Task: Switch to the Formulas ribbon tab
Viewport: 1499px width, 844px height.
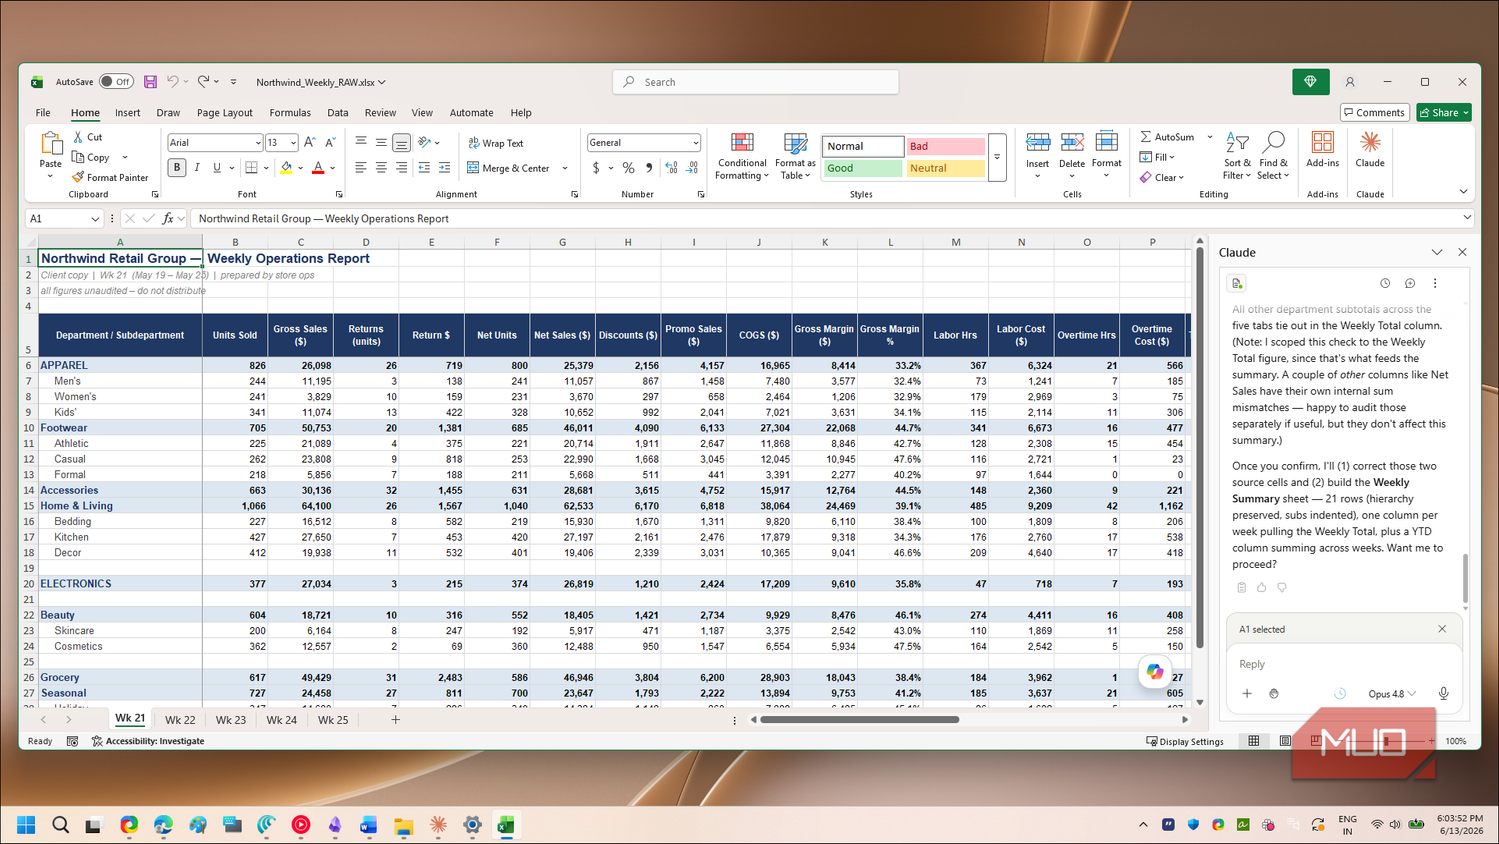Action: 290,113
